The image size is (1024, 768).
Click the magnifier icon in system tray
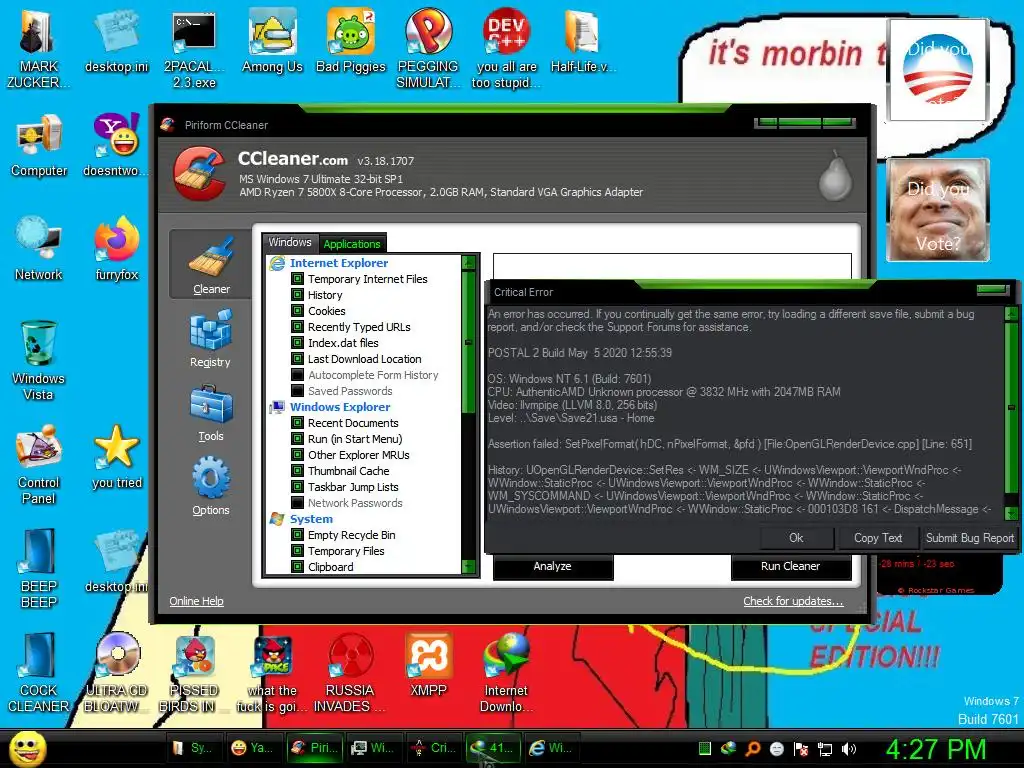pos(752,749)
